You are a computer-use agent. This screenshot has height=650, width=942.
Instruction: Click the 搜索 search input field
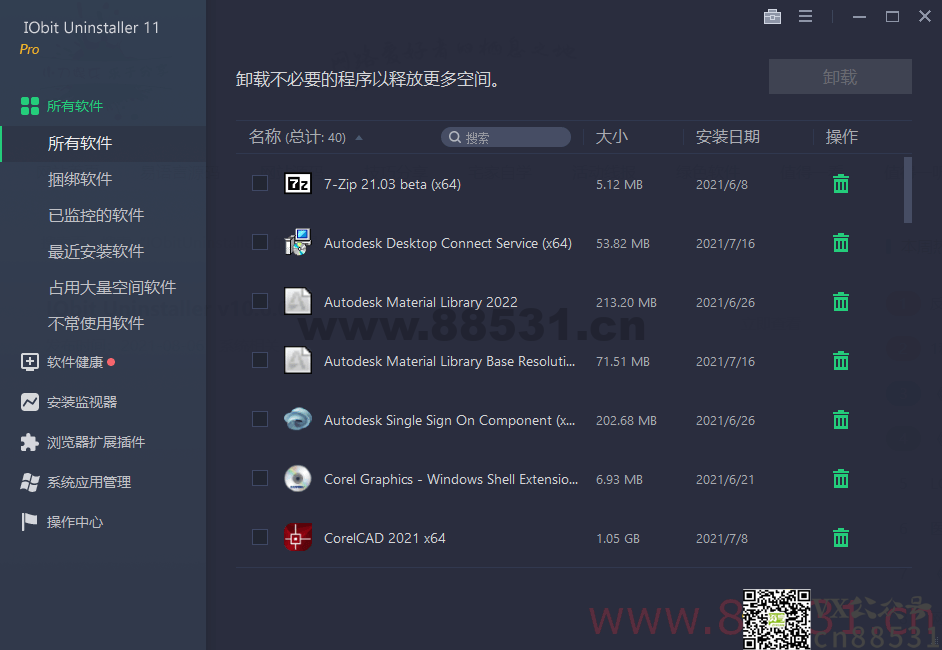[x=506, y=137]
